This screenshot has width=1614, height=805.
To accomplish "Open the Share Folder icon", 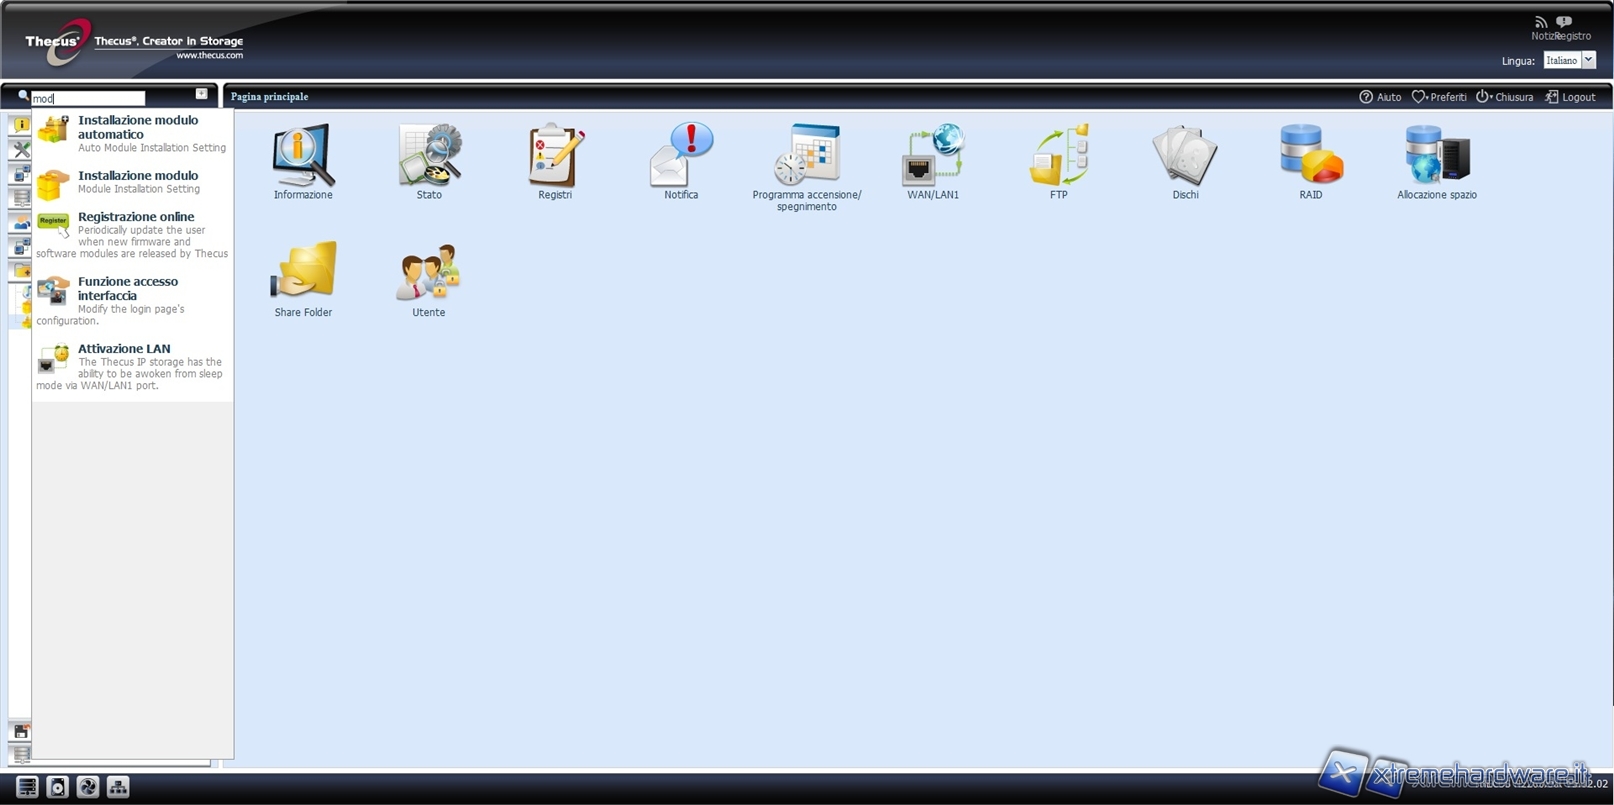I will (303, 273).
